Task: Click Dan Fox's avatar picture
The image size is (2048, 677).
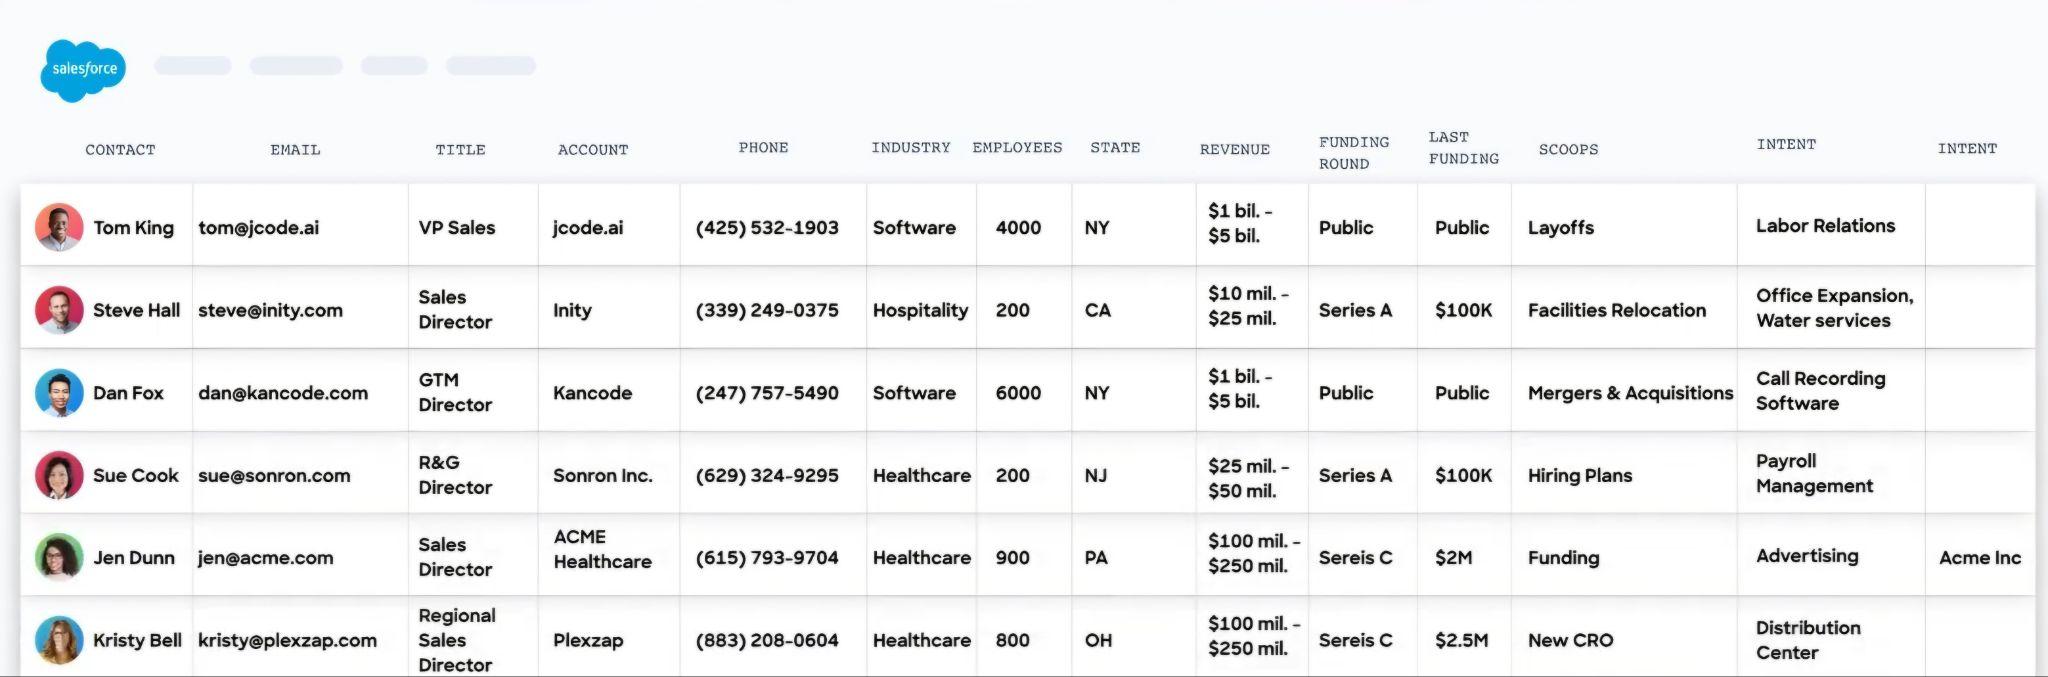Action: coord(59,393)
